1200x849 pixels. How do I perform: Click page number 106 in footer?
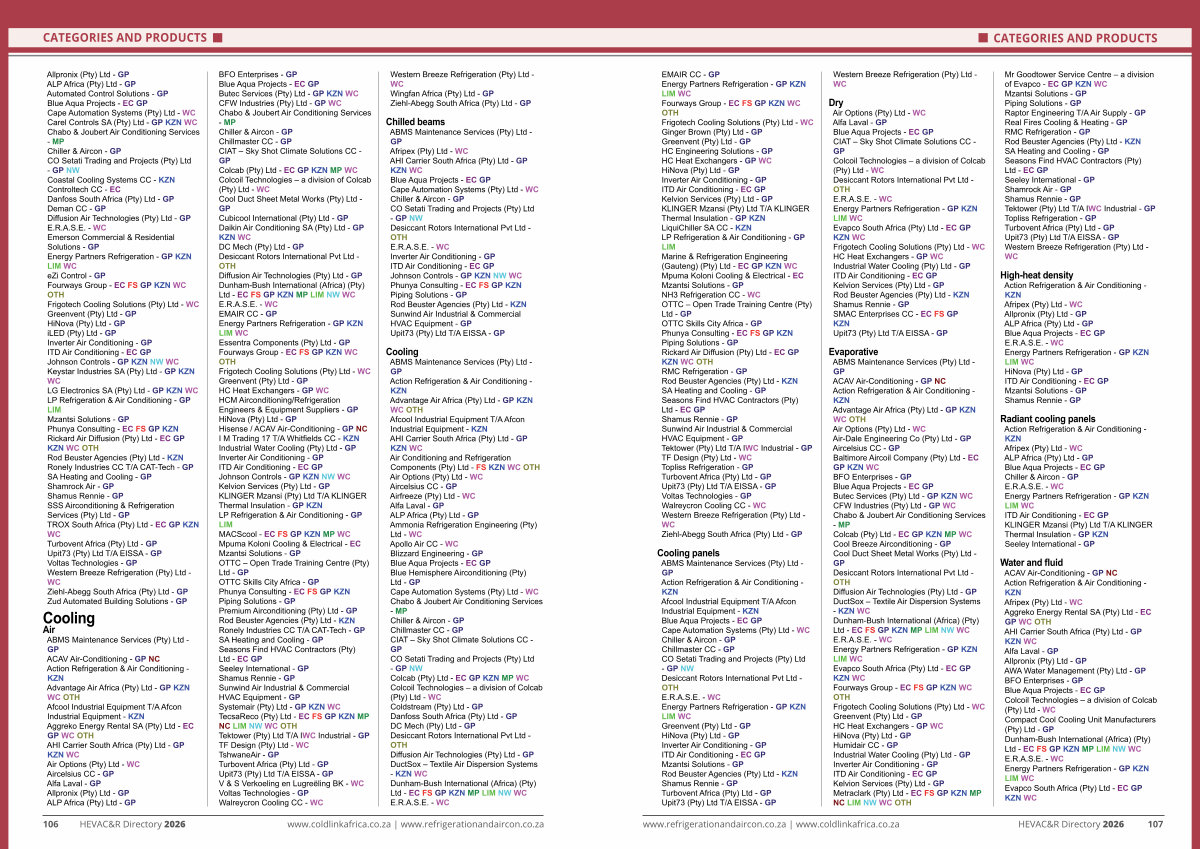[x=50, y=824]
